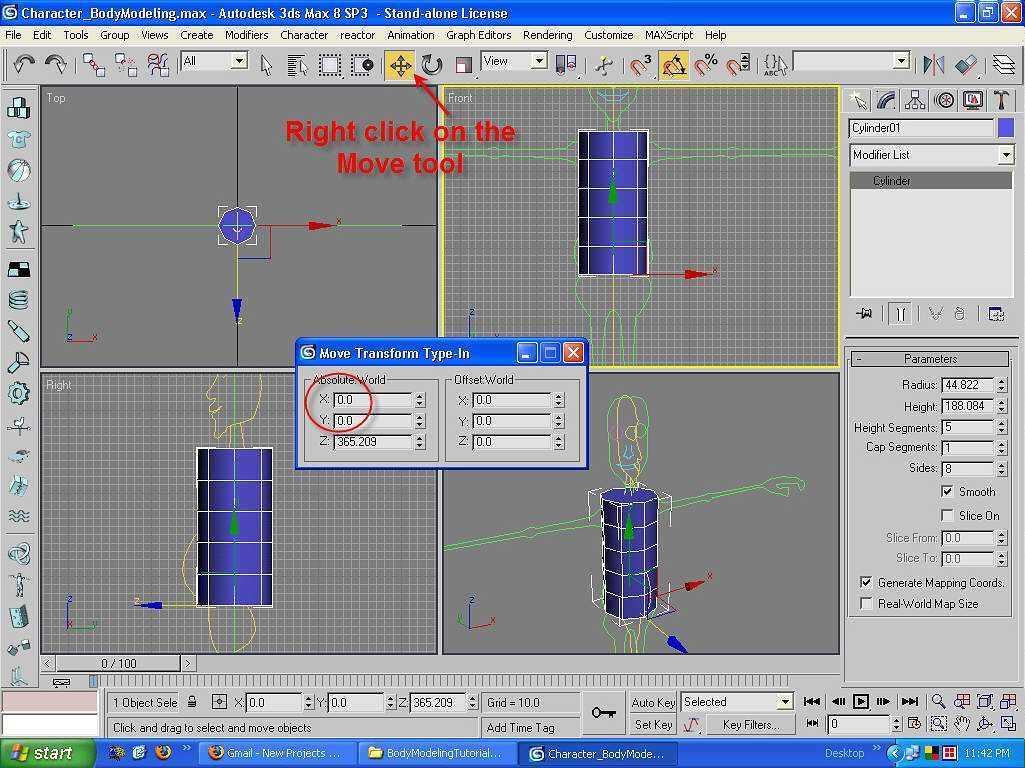Click Absolute World X field in Type-In

373,400
